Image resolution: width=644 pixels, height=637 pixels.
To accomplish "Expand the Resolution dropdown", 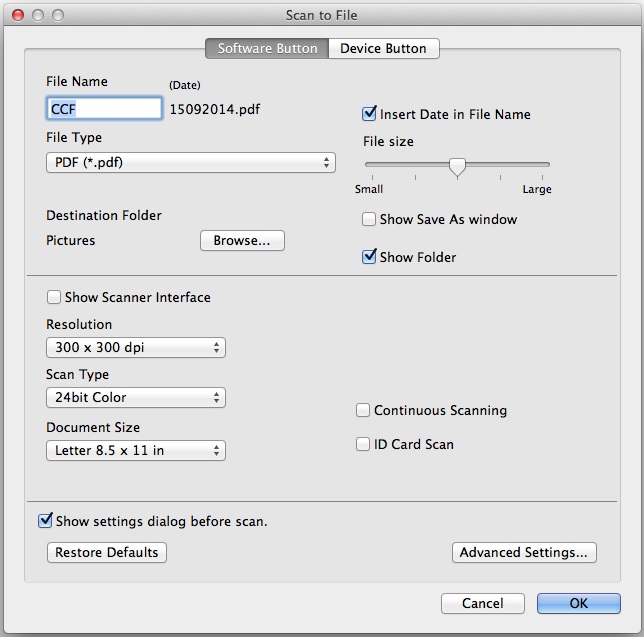I will click(x=136, y=348).
